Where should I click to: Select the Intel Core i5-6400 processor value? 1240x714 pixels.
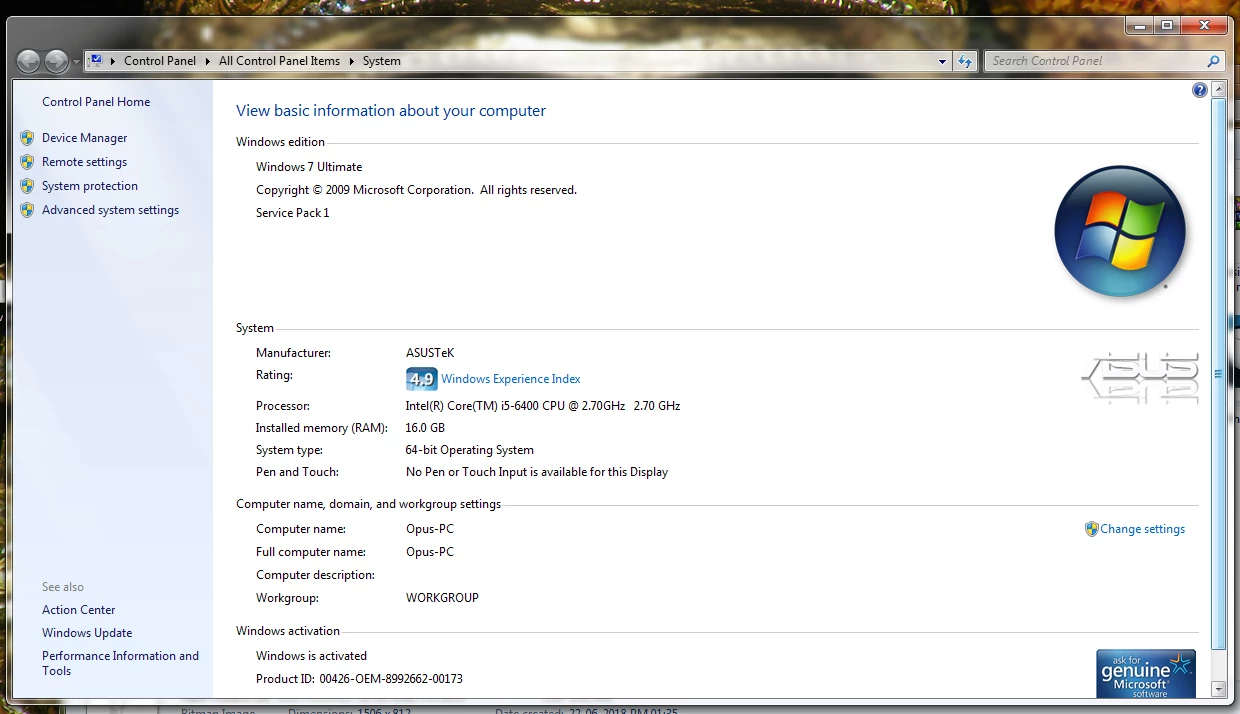pos(543,406)
